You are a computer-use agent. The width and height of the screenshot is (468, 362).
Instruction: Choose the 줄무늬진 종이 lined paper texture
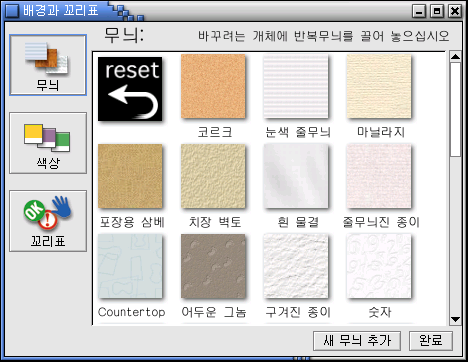tap(379, 176)
